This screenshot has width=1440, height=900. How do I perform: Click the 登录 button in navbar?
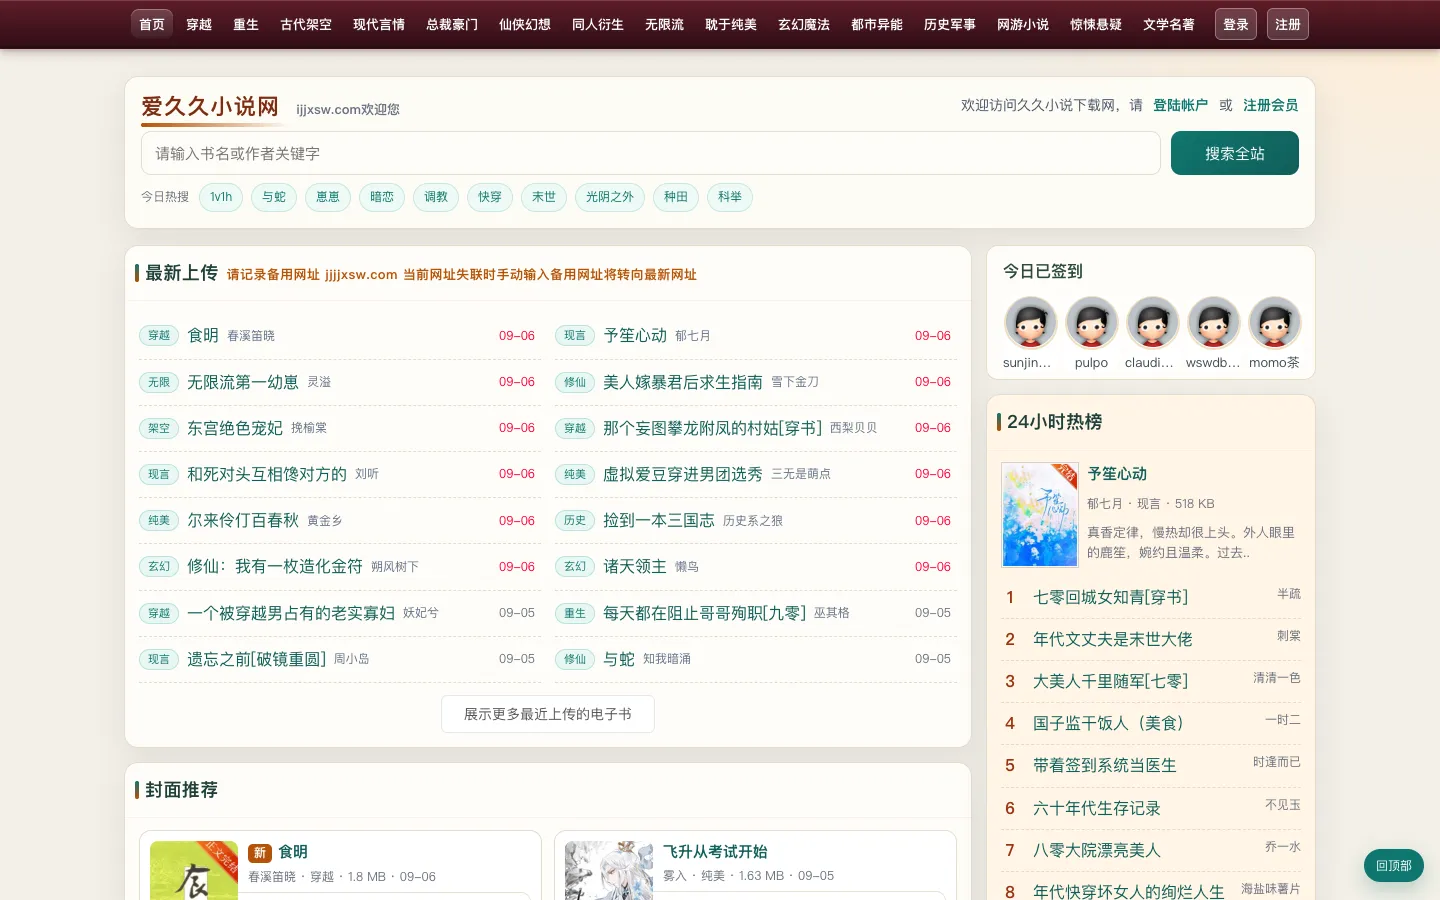click(1236, 24)
